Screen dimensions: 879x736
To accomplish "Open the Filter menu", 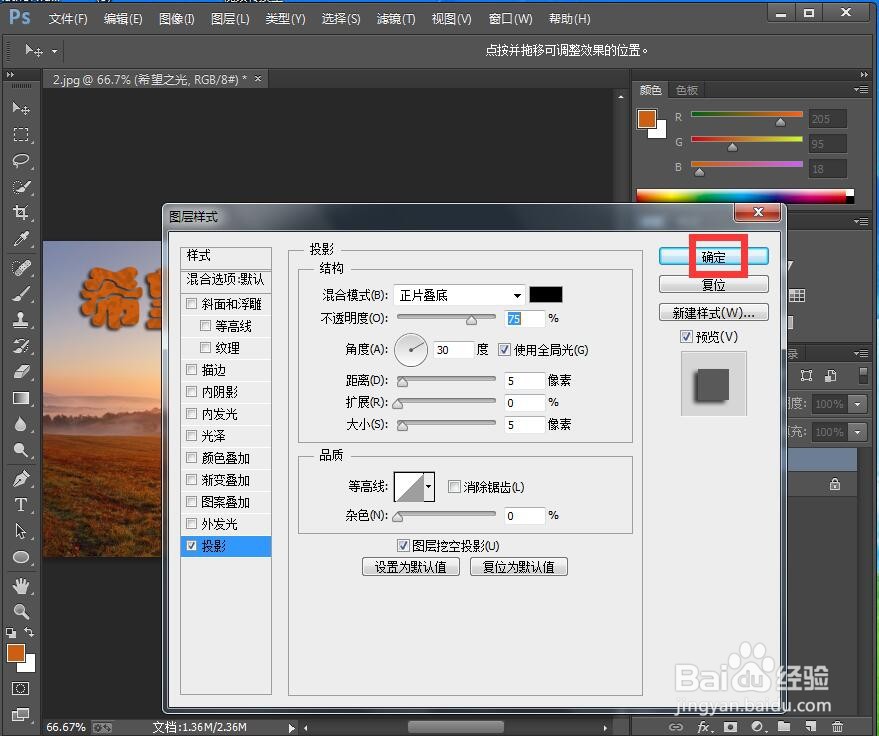I will tap(395, 17).
